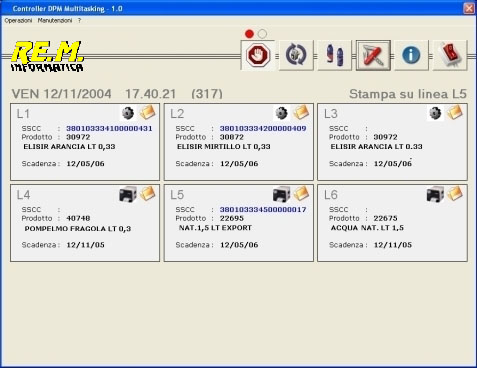Click the VEN 12/11/2004 date text
This screenshot has width=477, height=368.
(62, 94)
